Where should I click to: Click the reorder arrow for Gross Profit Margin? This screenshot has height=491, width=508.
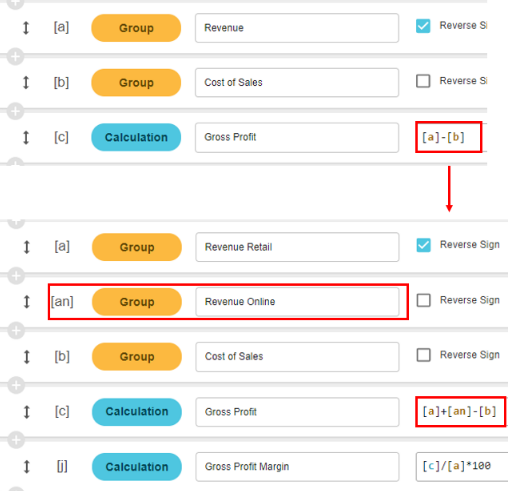coord(27,467)
